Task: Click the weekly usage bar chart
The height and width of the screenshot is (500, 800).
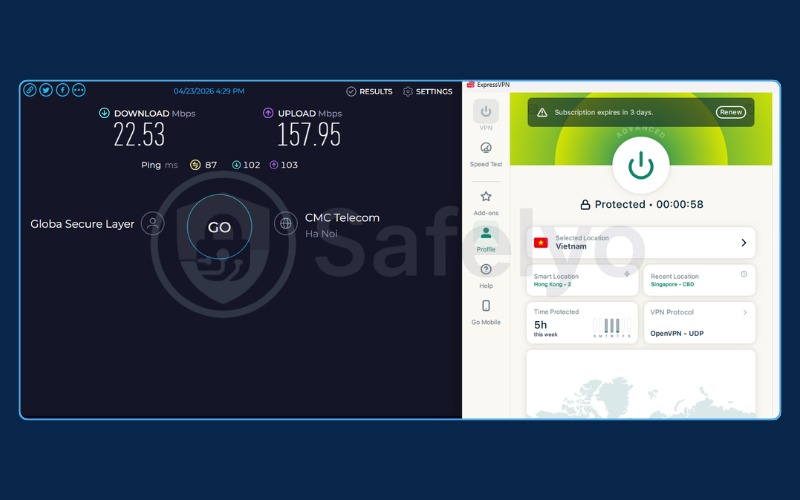Action: (x=612, y=328)
